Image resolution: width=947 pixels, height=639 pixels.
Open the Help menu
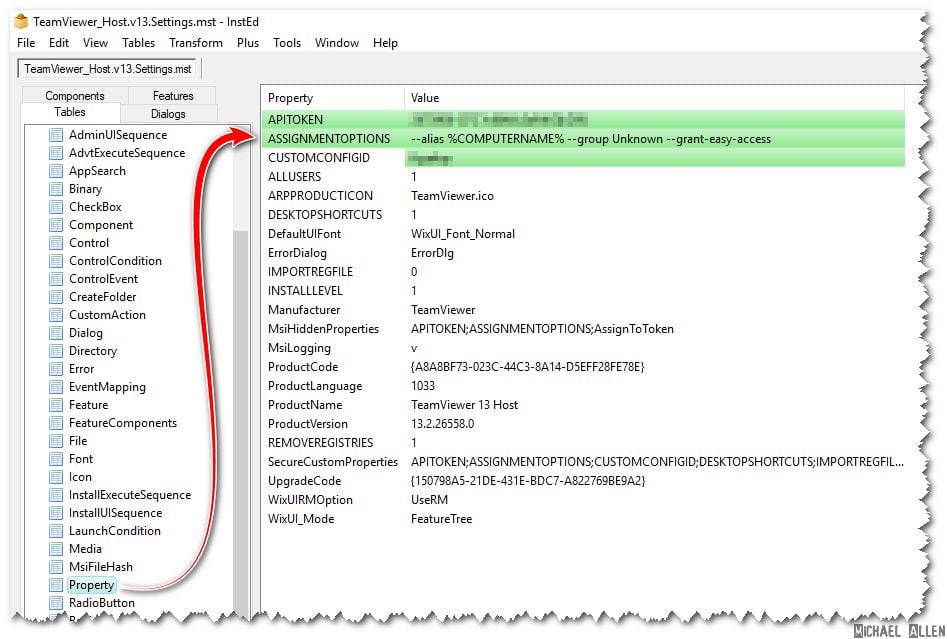click(385, 43)
